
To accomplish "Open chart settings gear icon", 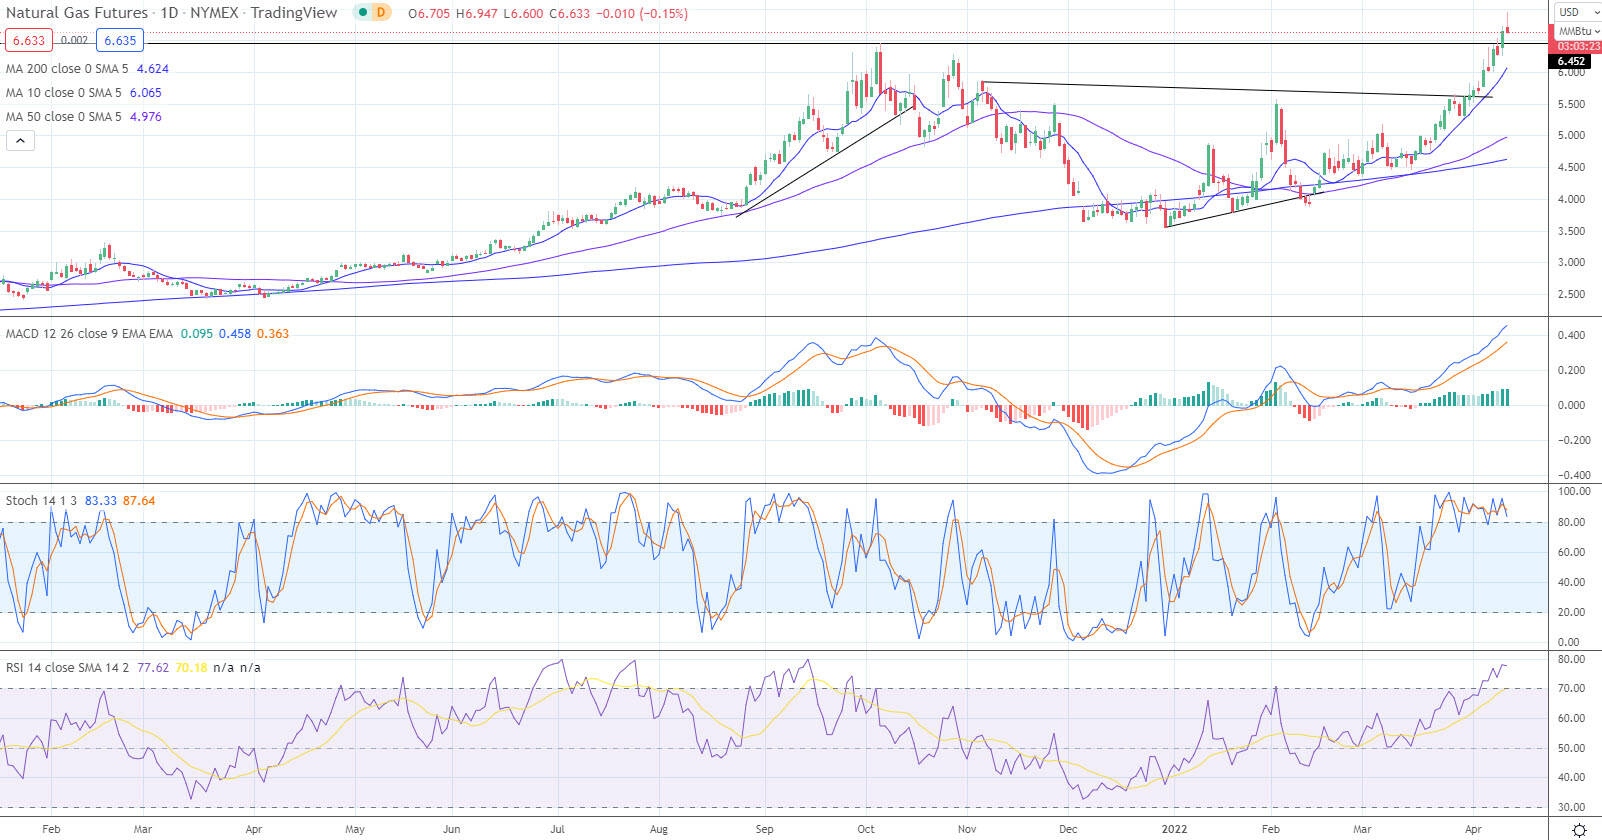I will point(1579,830).
